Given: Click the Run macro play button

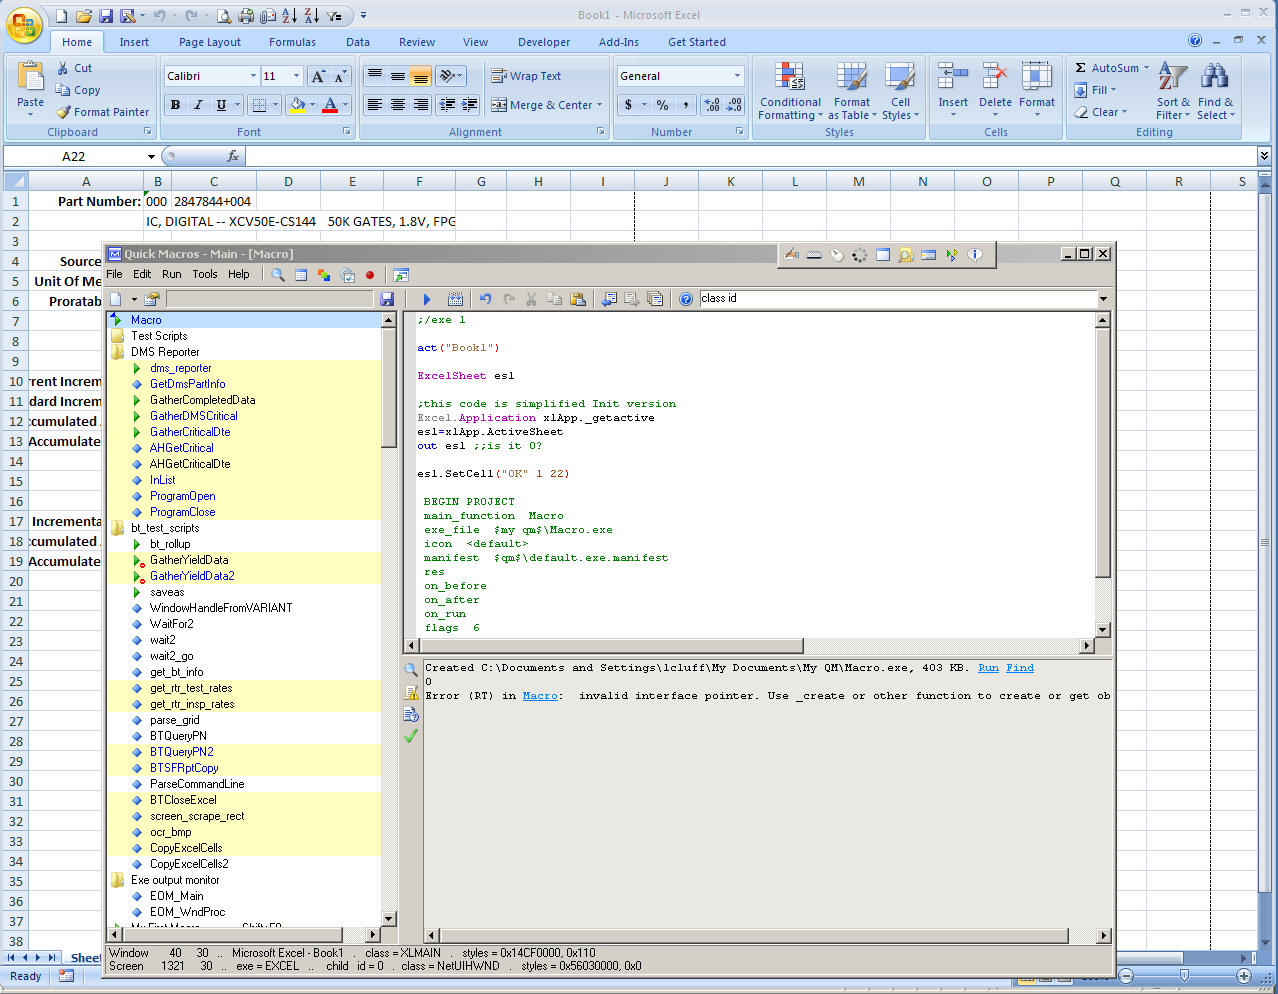Looking at the screenshot, I should [427, 299].
